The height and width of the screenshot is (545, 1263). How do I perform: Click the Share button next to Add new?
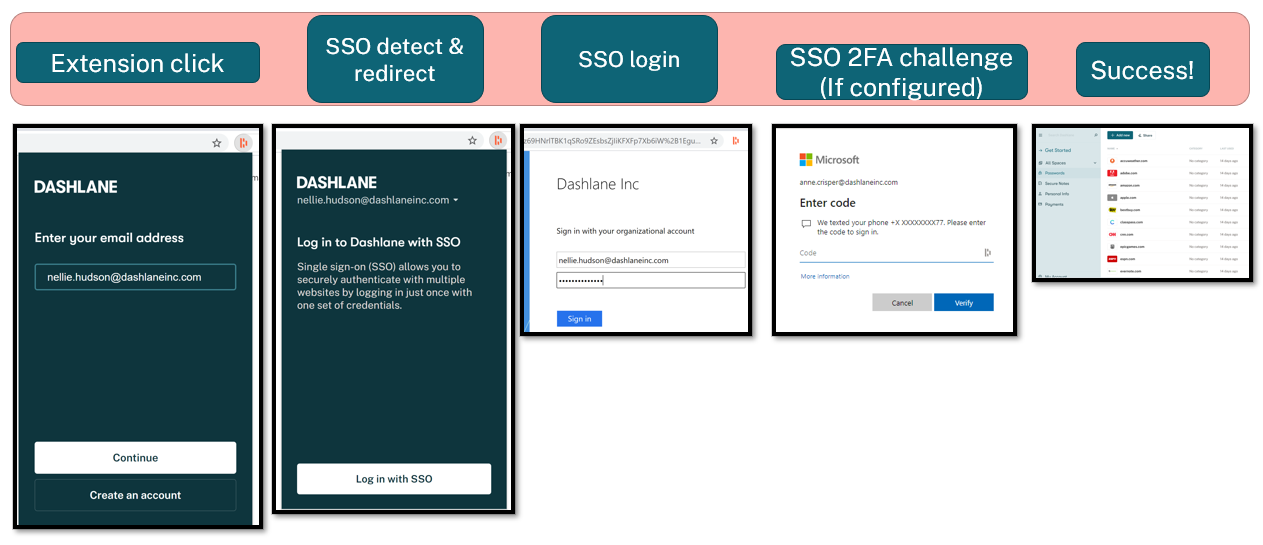click(x=1145, y=135)
